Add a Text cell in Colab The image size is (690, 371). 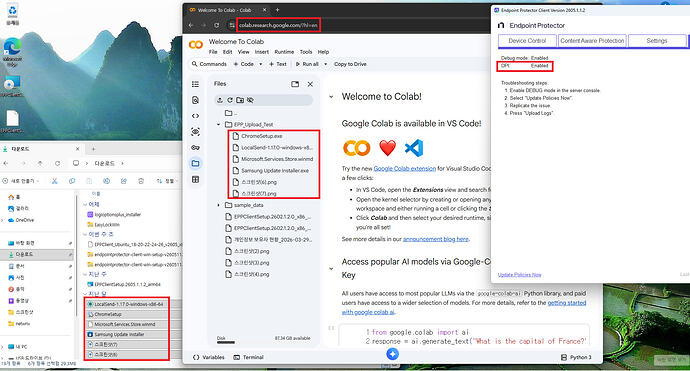coord(278,64)
